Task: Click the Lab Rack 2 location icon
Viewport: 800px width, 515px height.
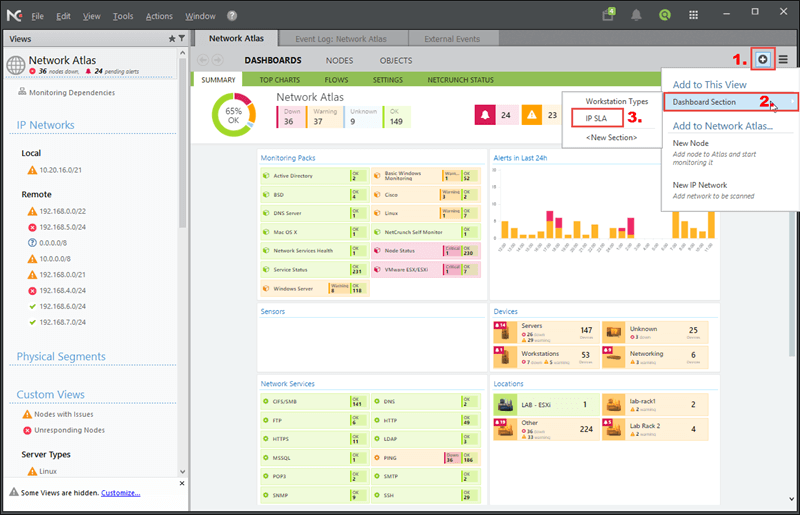Action: [x=613, y=429]
